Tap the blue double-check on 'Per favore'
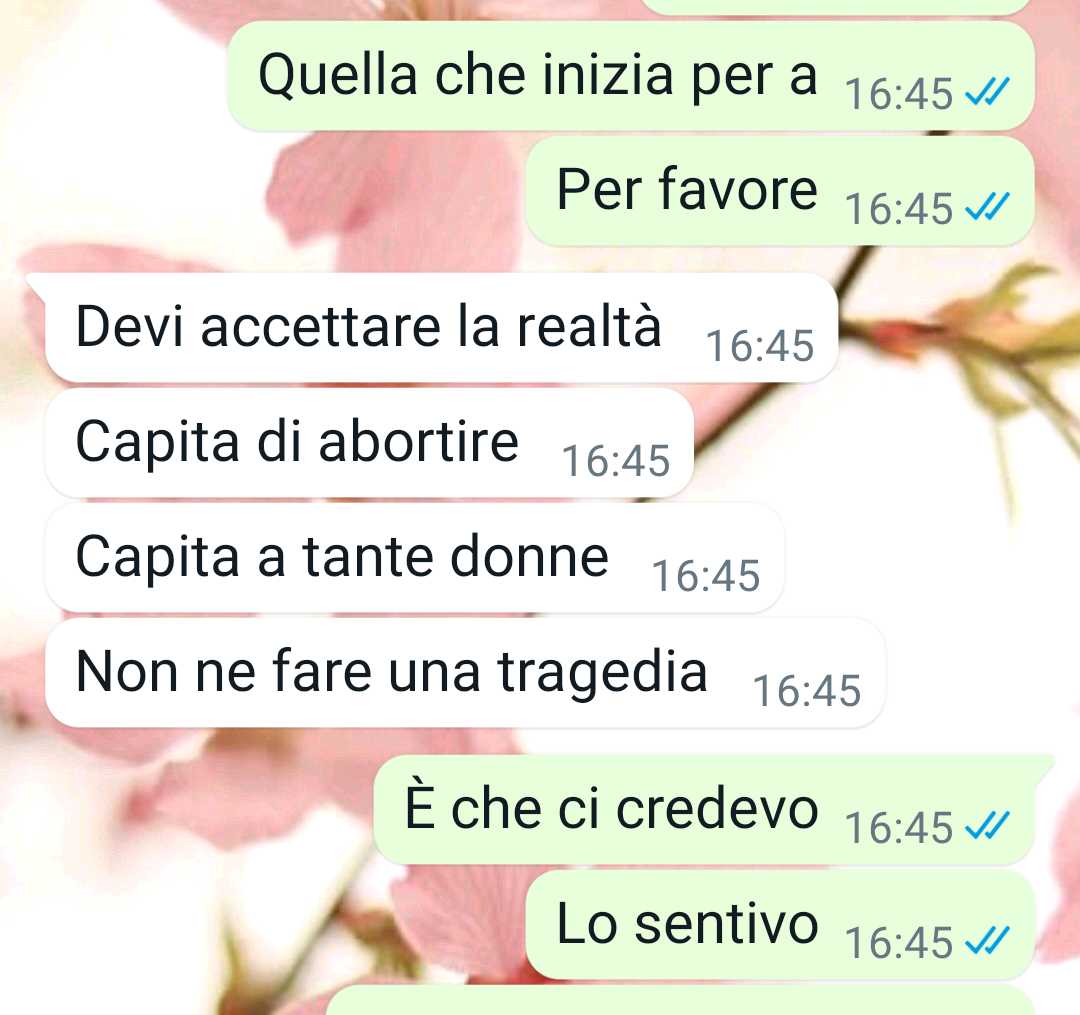Viewport: 1080px width, 1015px height. (x=987, y=206)
